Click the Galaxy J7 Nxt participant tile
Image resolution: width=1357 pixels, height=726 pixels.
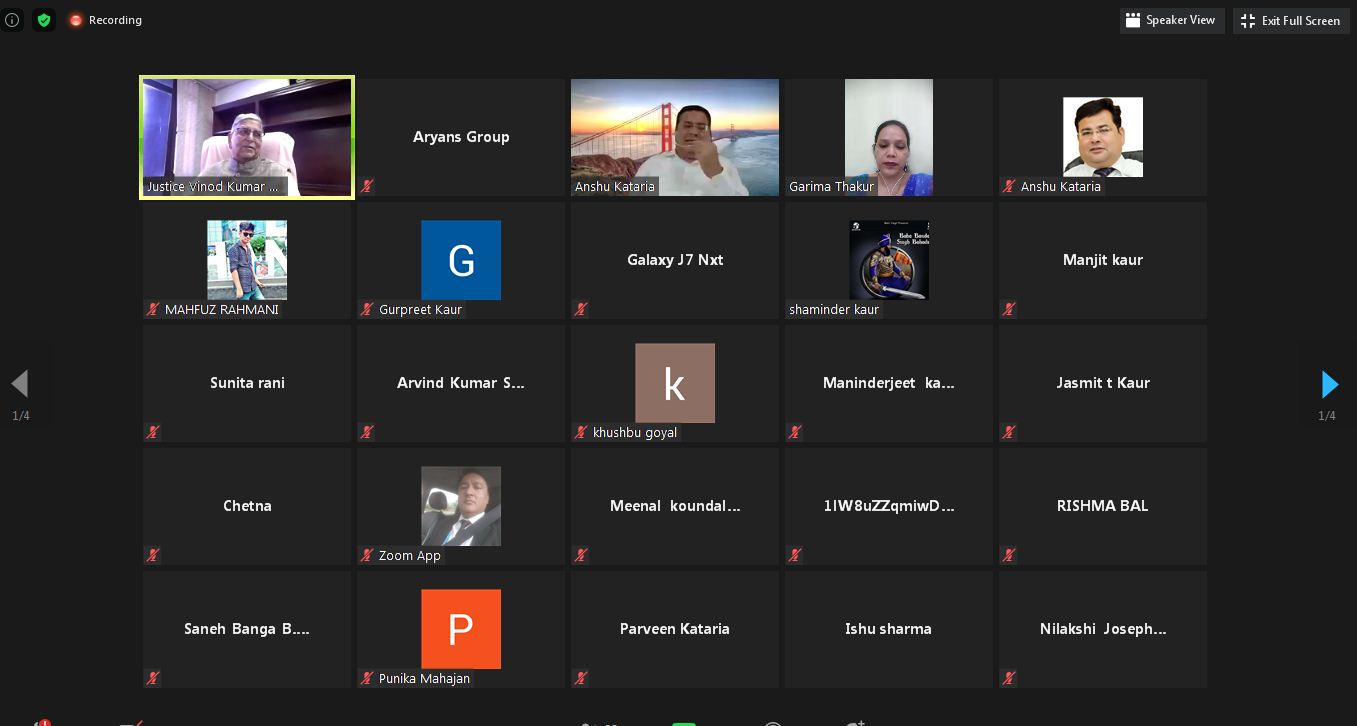point(674,260)
